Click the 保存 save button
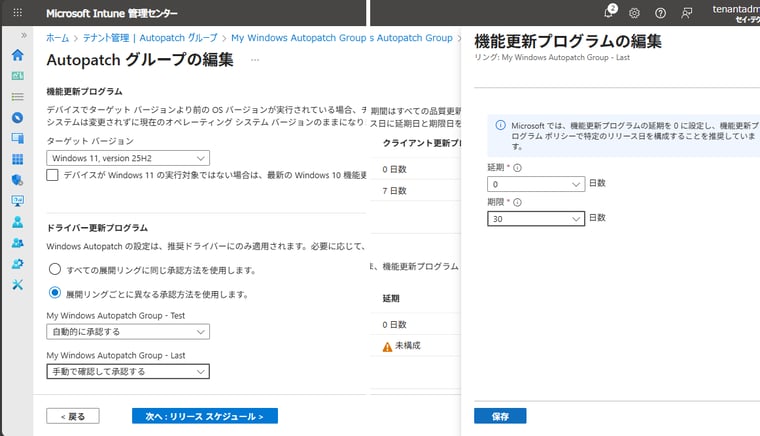 point(500,416)
